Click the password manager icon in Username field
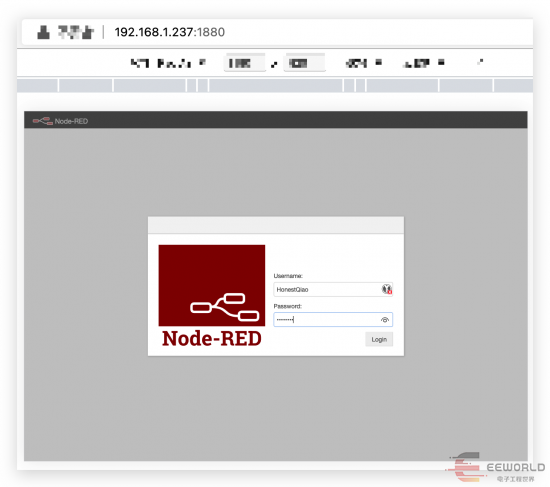 tap(387, 289)
